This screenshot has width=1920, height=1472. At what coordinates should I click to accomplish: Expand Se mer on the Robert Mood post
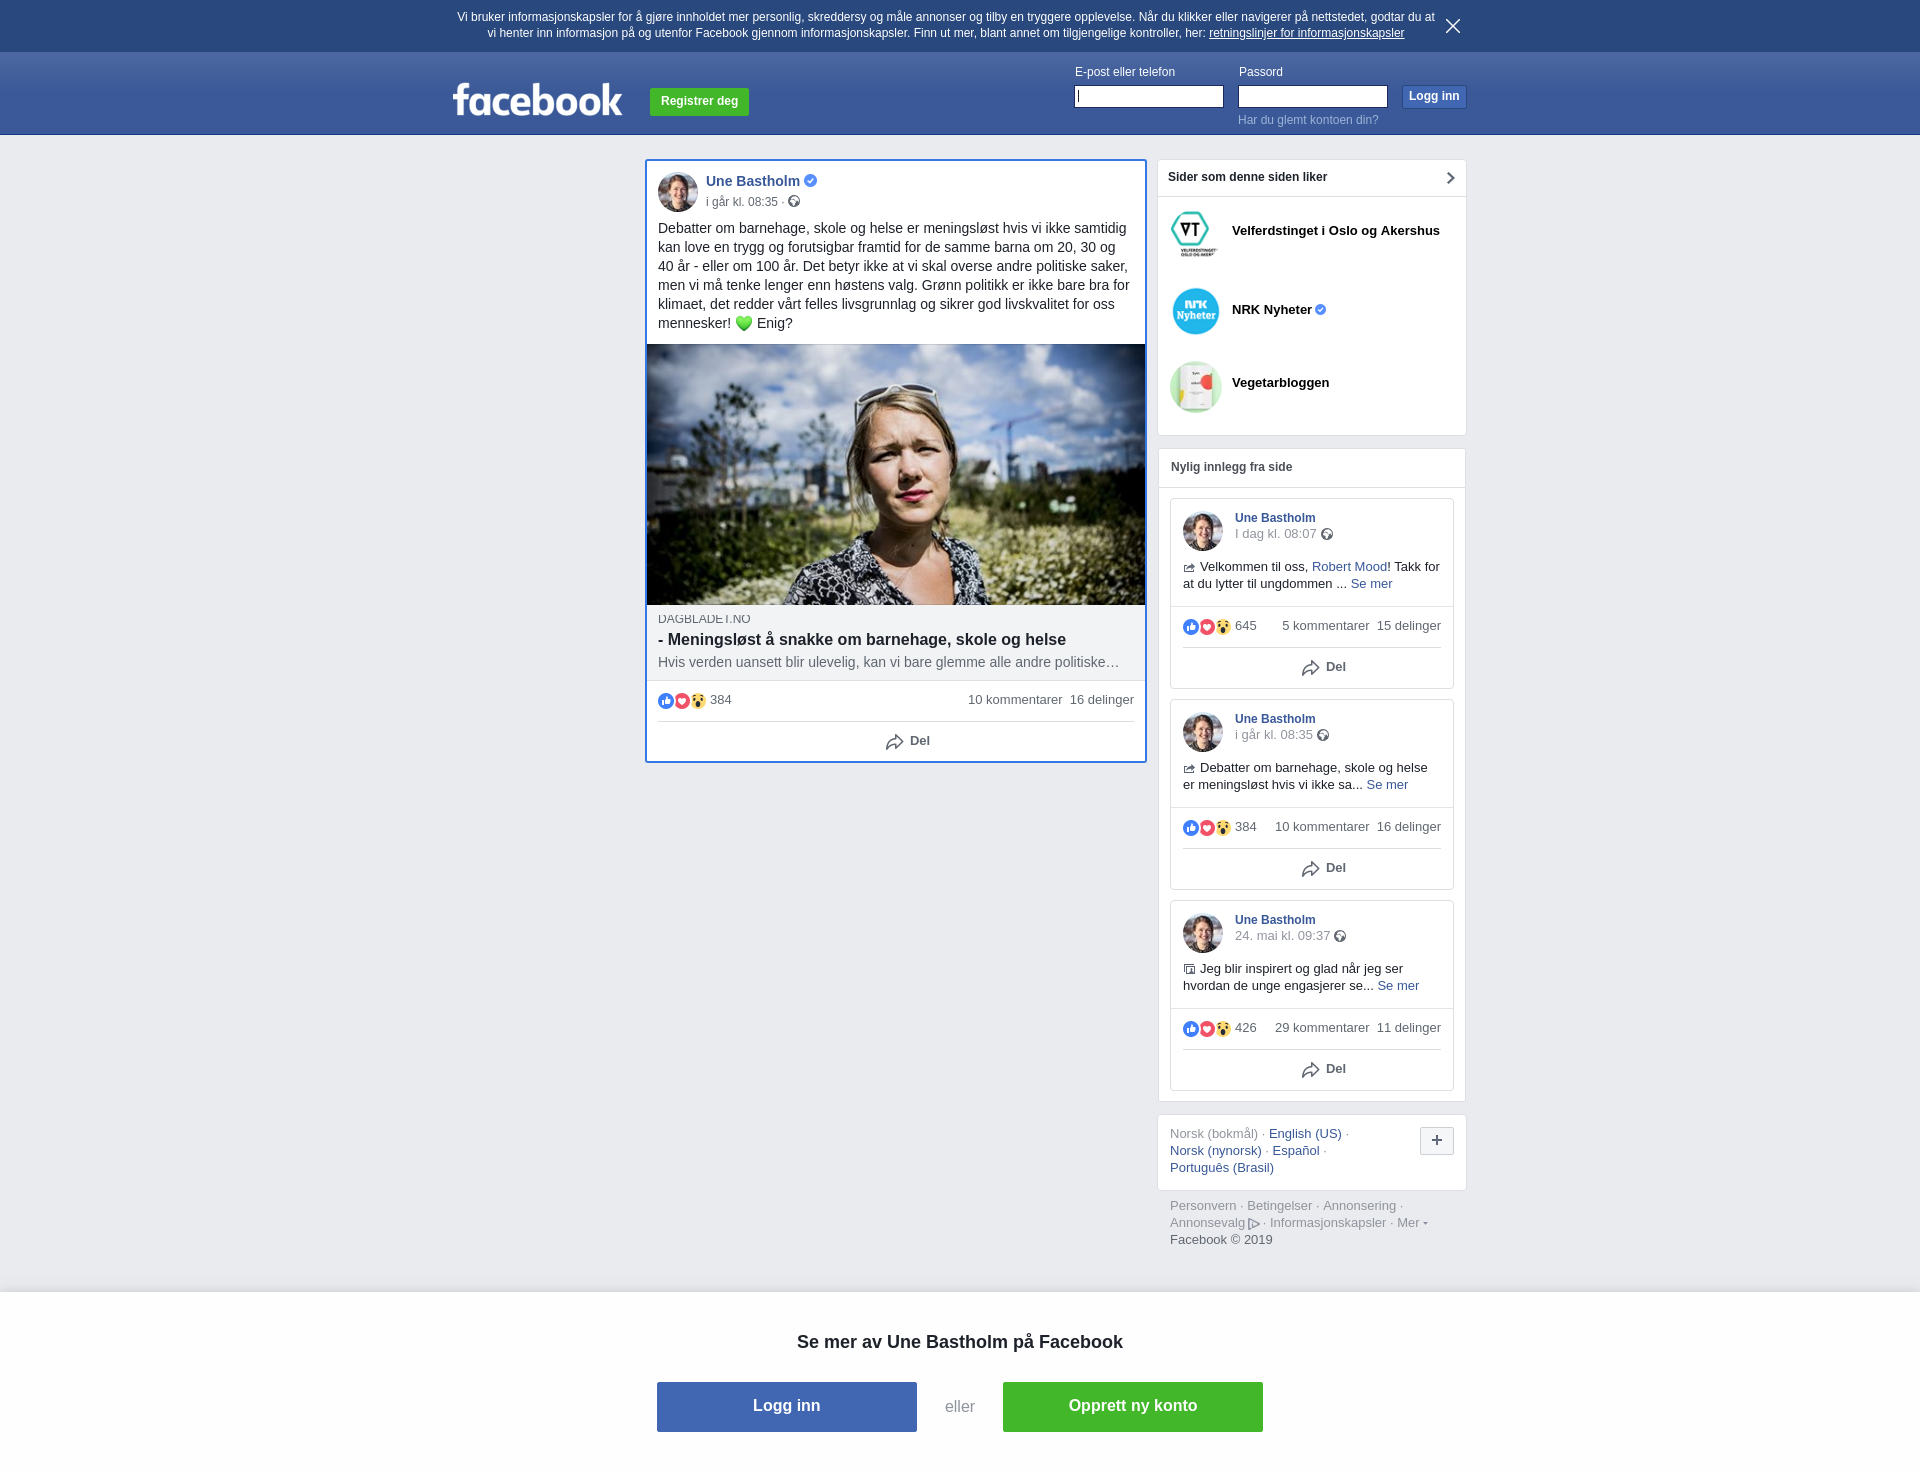(1371, 584)
